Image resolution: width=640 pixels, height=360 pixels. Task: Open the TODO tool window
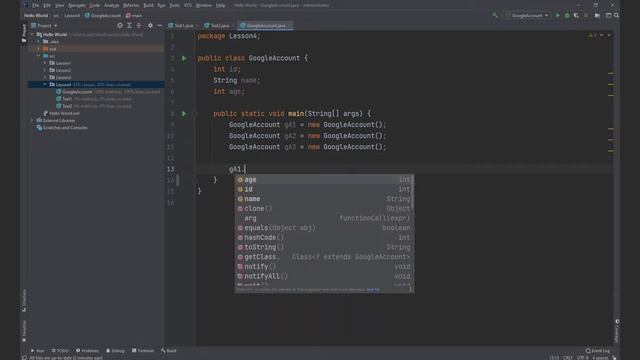[x=60, y=351]
